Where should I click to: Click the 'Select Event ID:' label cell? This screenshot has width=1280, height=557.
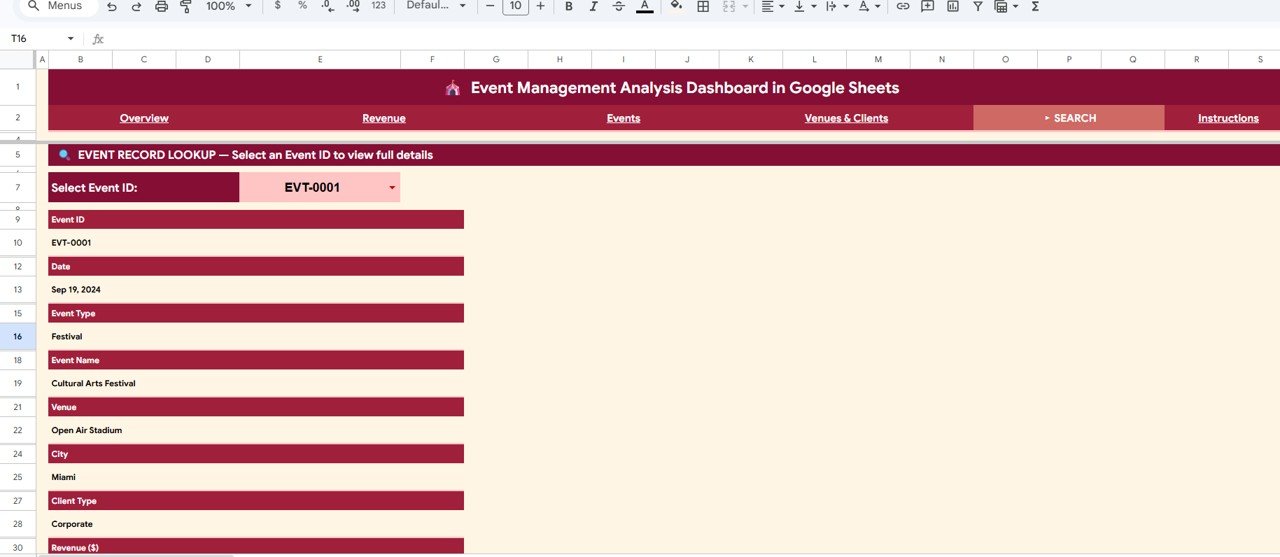click(x=144, y=187)
